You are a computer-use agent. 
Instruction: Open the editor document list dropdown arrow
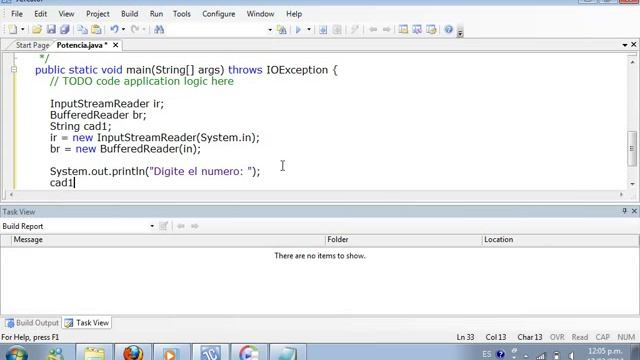(625, 45)
